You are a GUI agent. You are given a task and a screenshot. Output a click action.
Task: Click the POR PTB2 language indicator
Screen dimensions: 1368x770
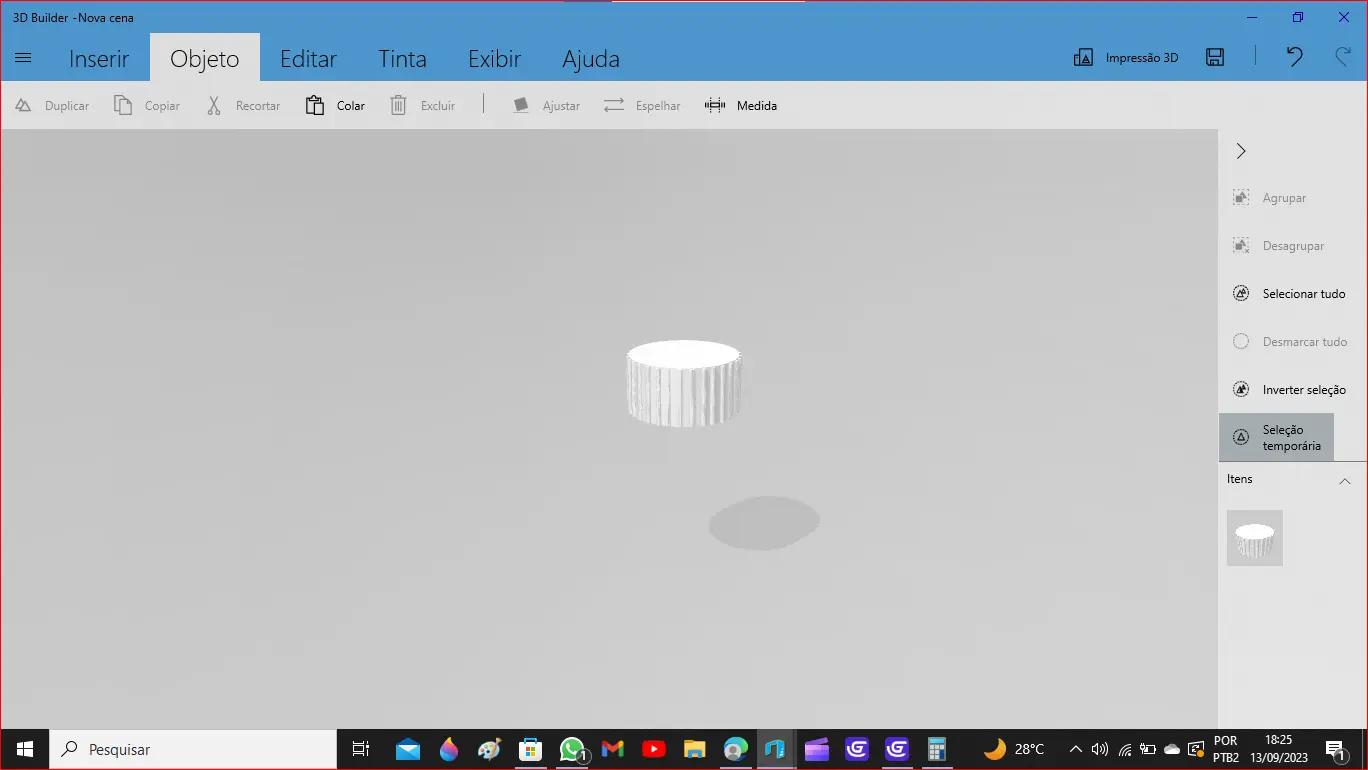(x=1226, y=749)
